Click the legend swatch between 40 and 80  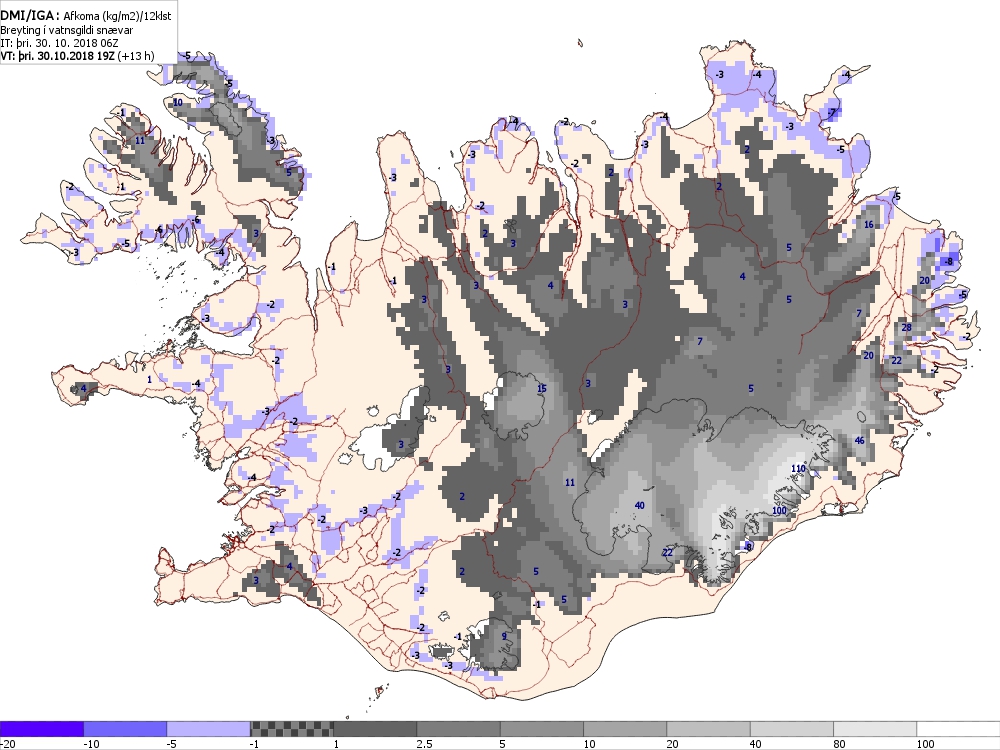(x=792, y=729)
